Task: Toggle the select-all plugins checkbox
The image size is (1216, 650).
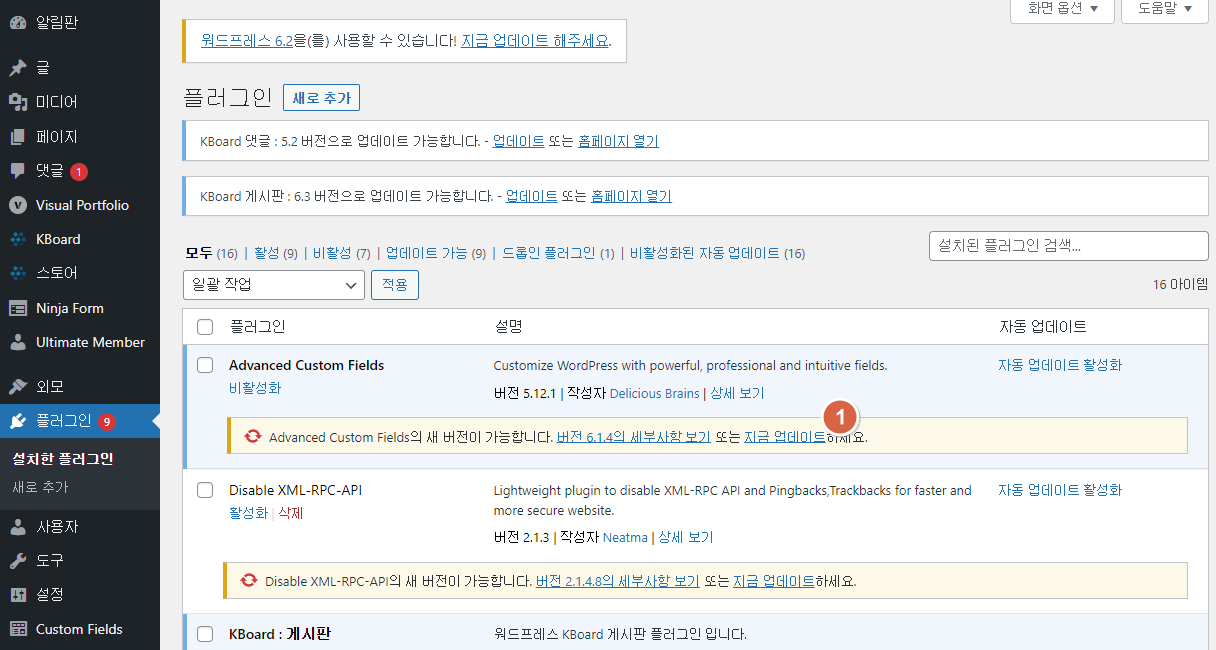Action: point(205,327)
